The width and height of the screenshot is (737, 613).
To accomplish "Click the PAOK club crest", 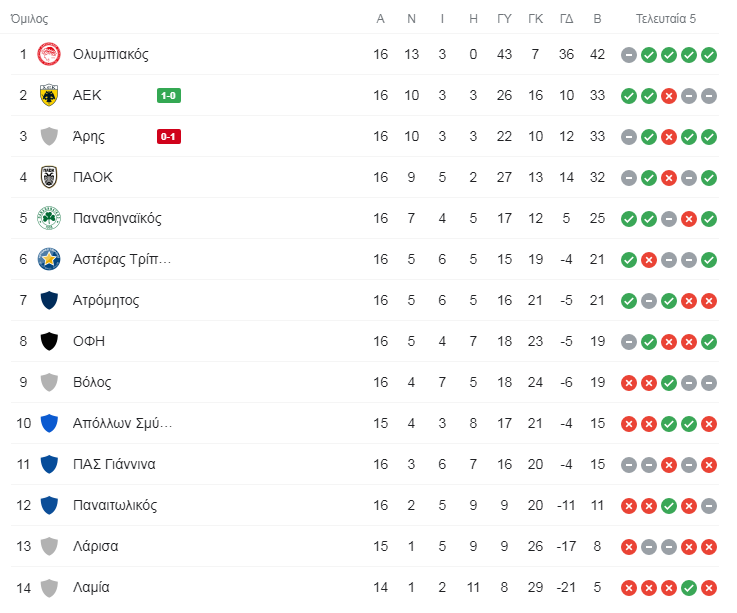I will coord(49,177).
